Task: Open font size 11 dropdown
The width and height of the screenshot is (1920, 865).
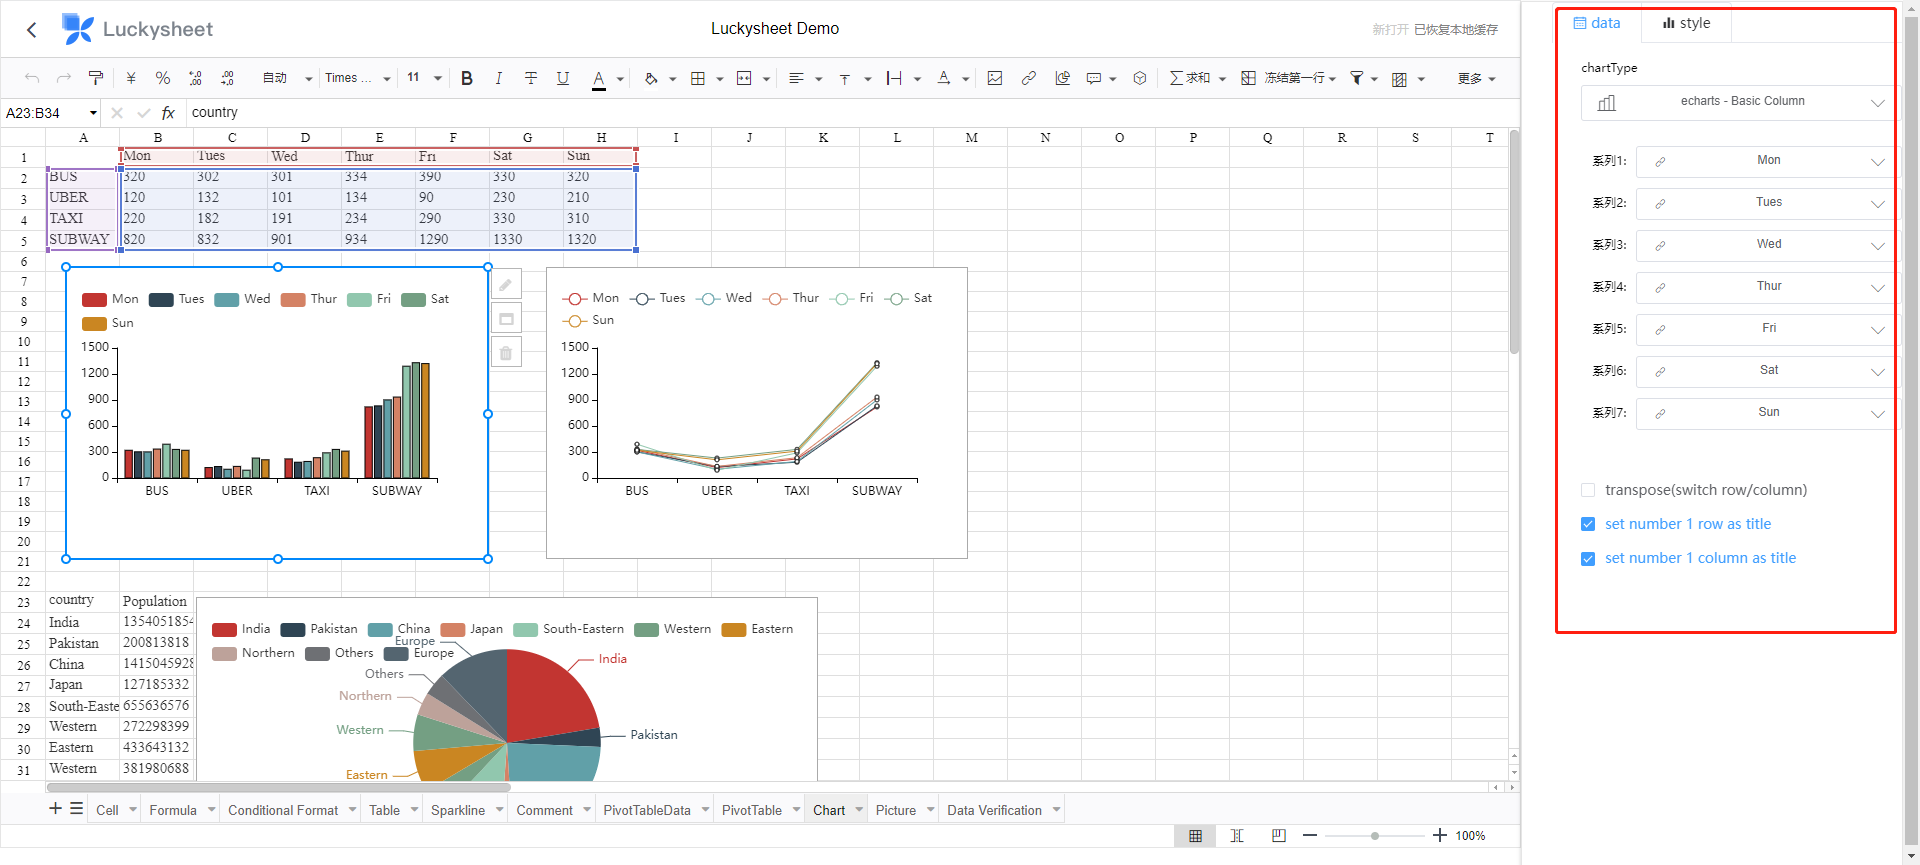Action: coord(424,78)
